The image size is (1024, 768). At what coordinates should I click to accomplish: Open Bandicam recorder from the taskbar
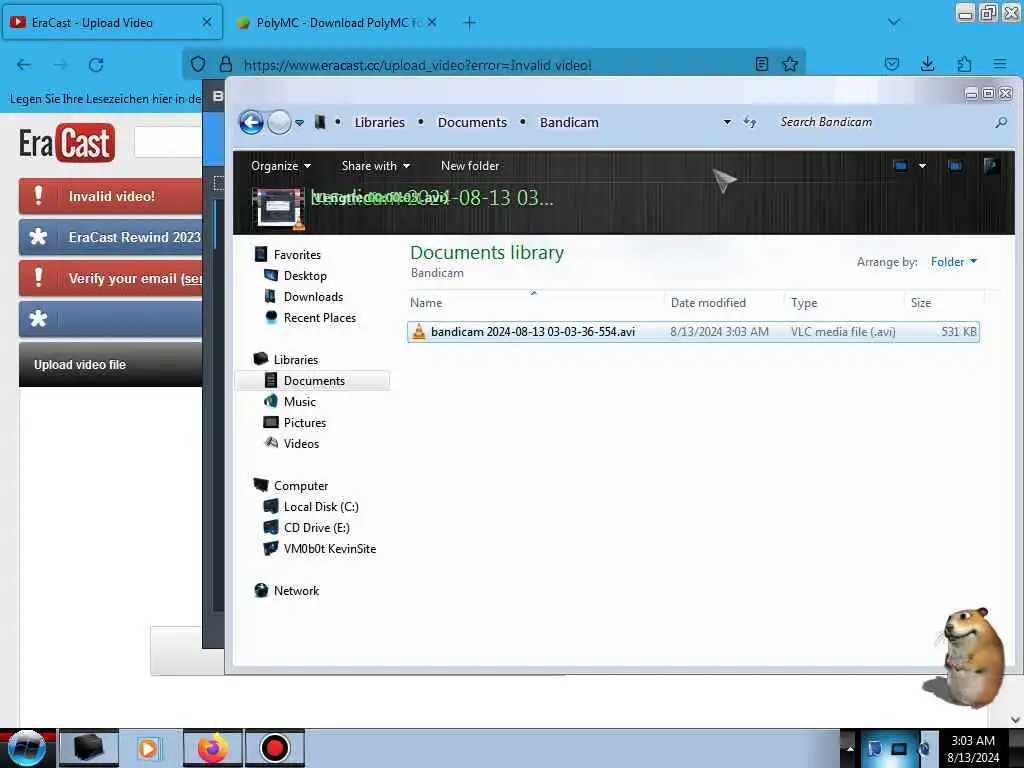274,748
